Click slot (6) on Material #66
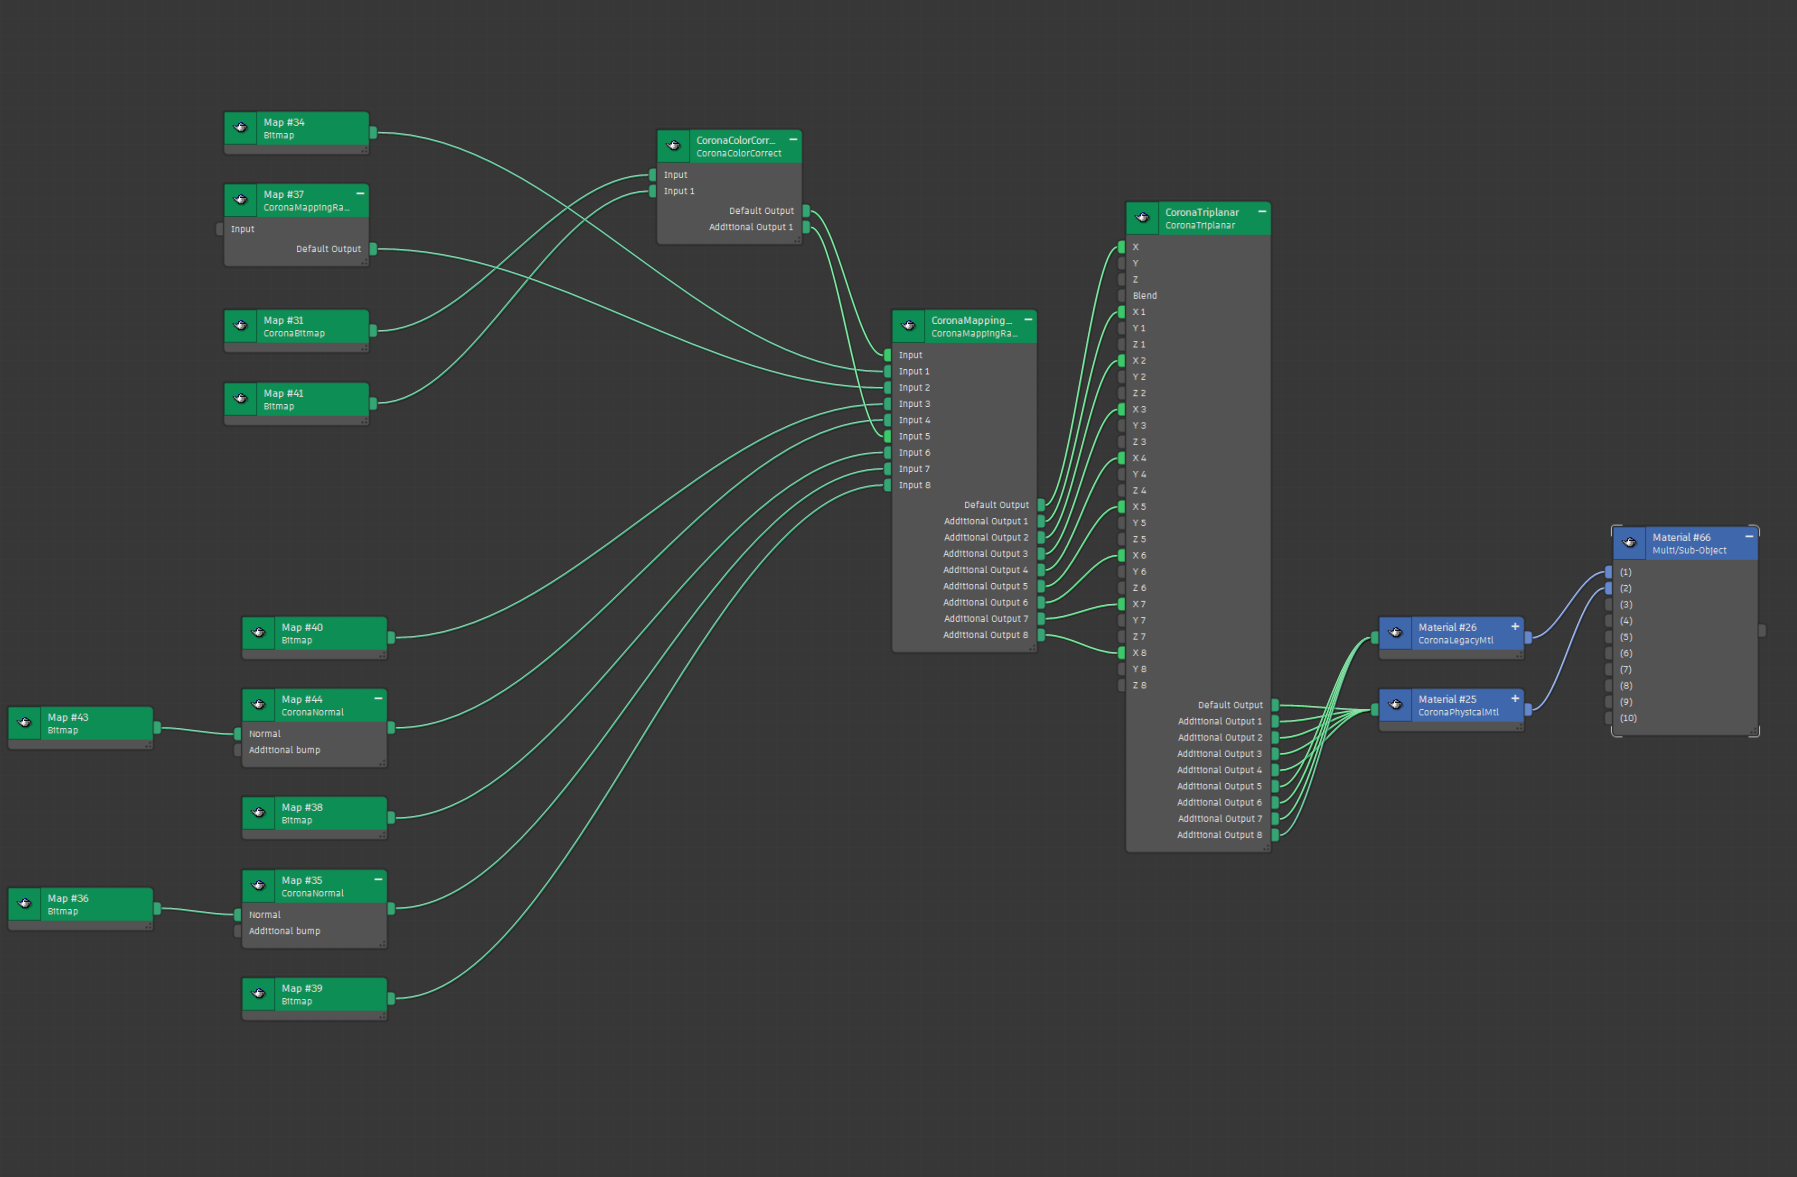The height and width of the screenshot is (1177, 1797). tap(1608, 653)
